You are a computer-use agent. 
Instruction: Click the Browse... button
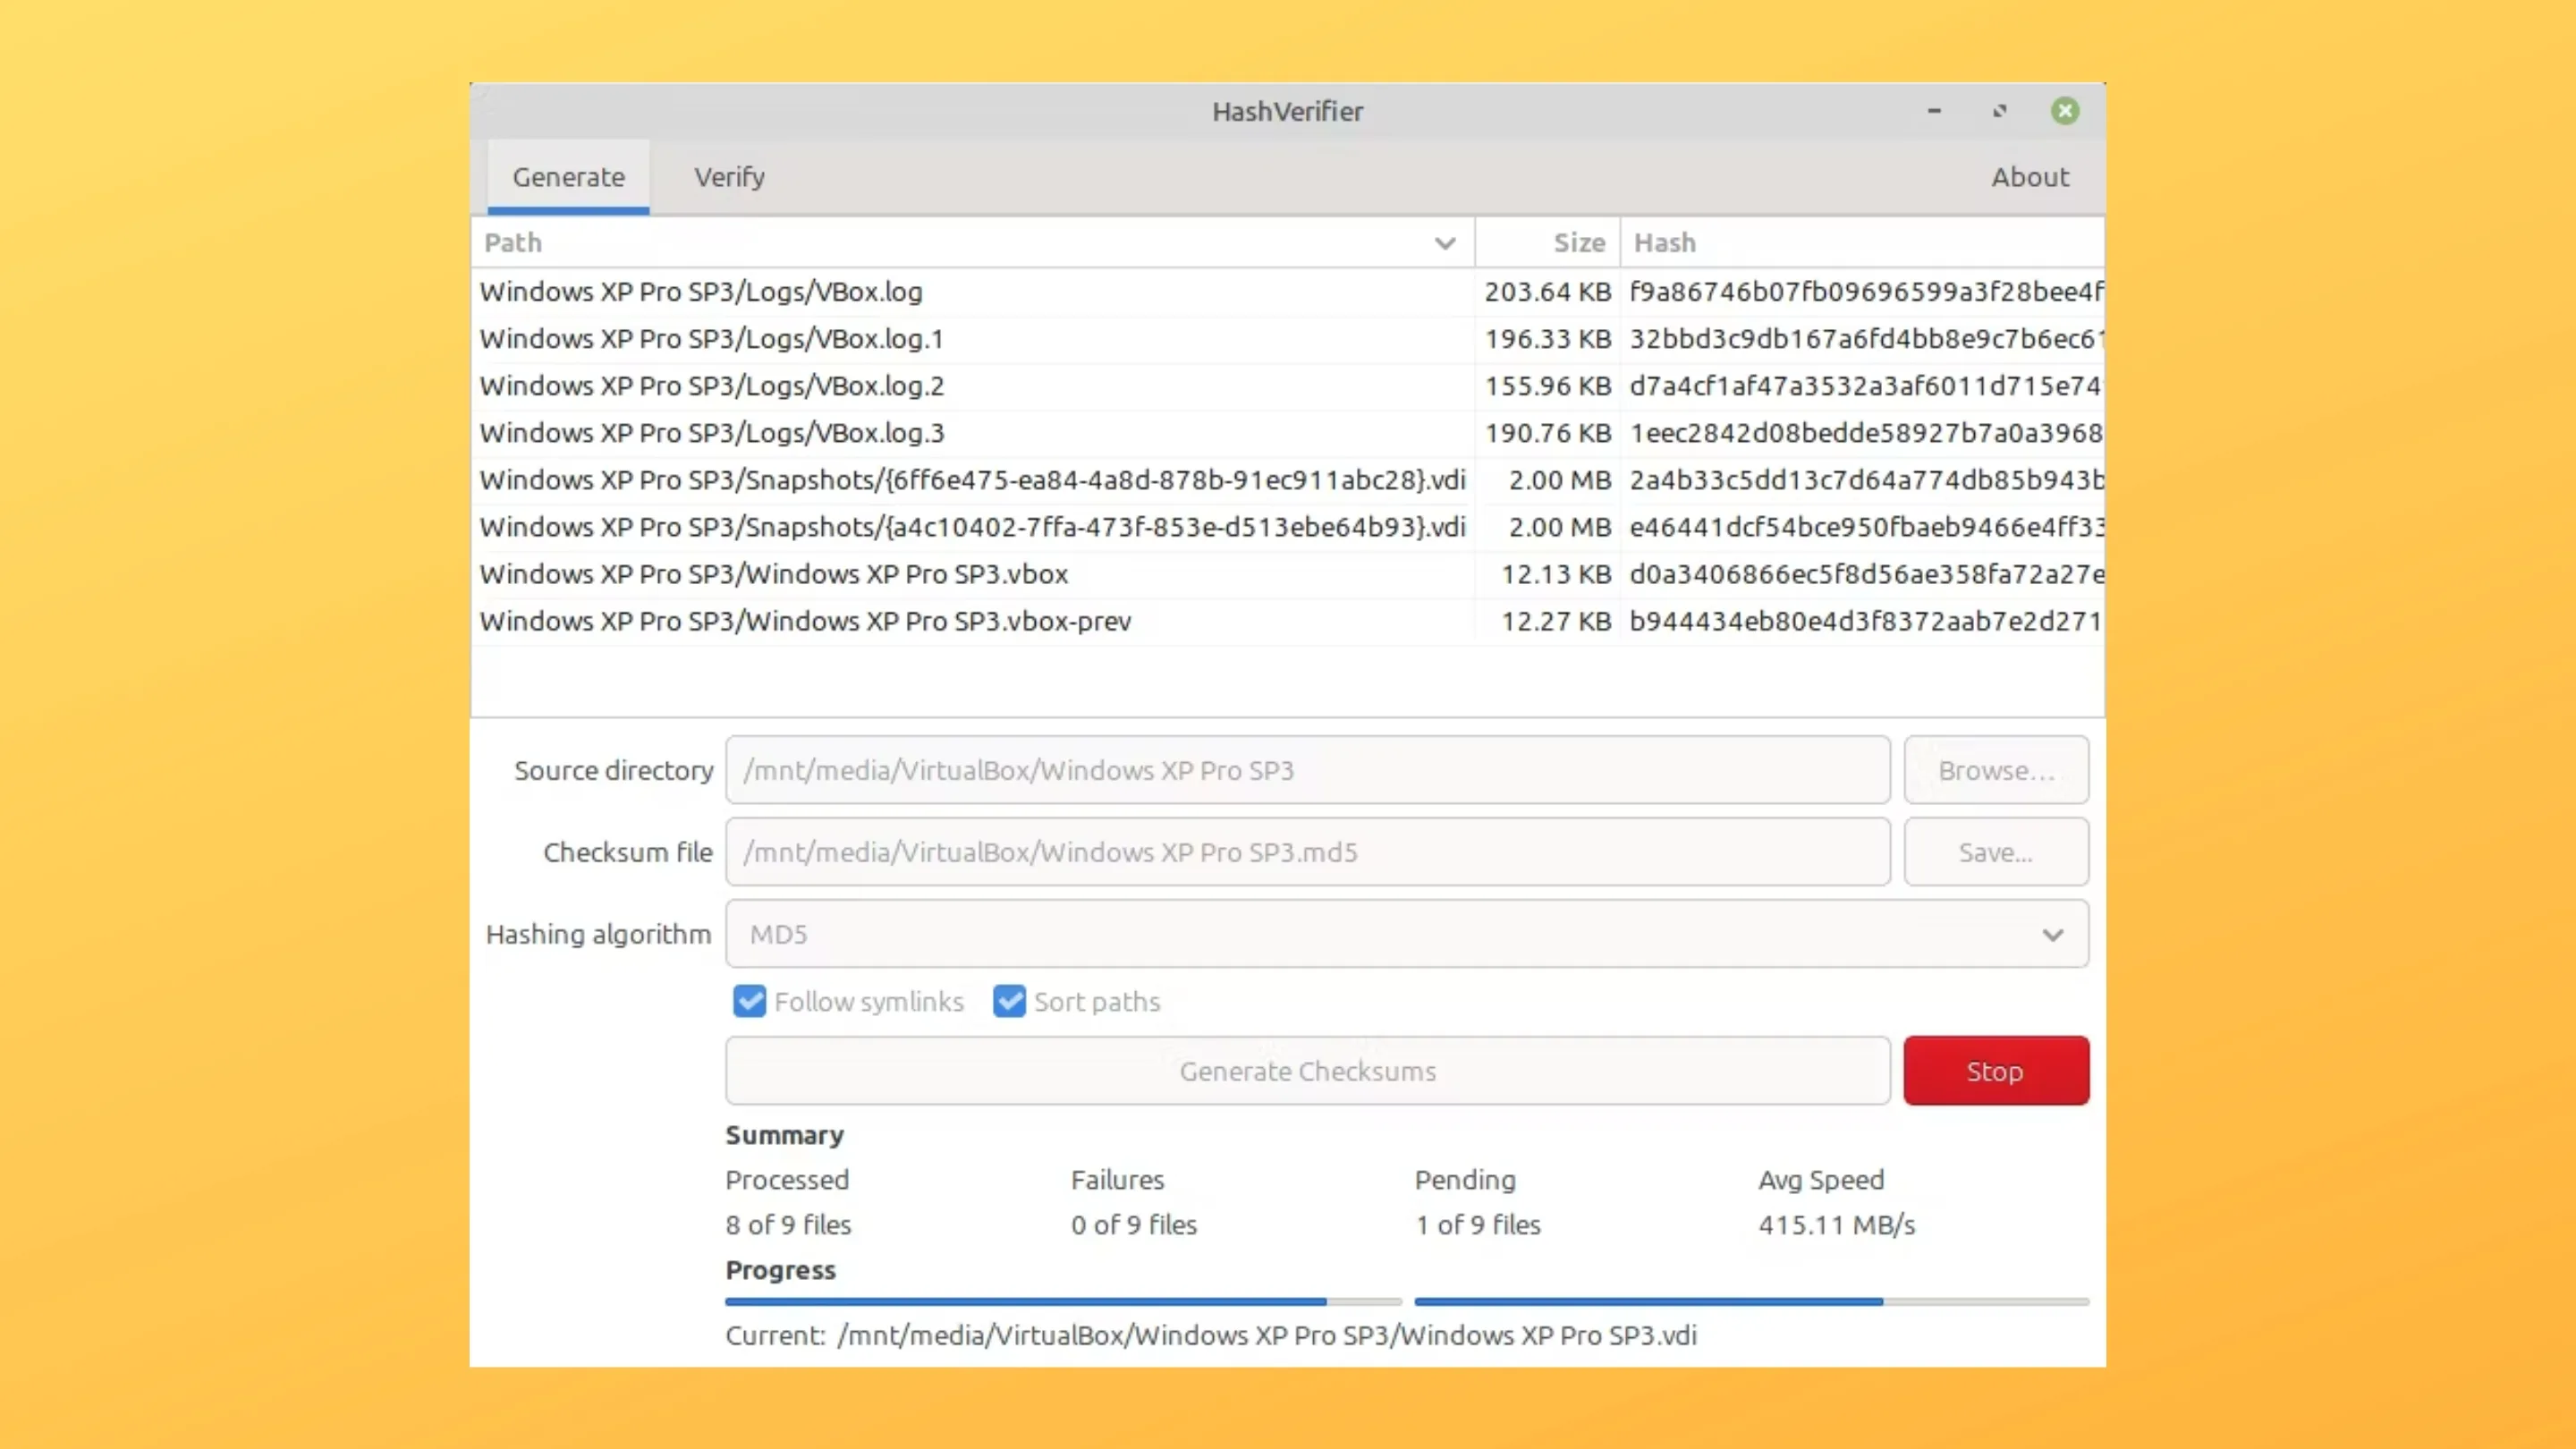(x=1995, y=770)
